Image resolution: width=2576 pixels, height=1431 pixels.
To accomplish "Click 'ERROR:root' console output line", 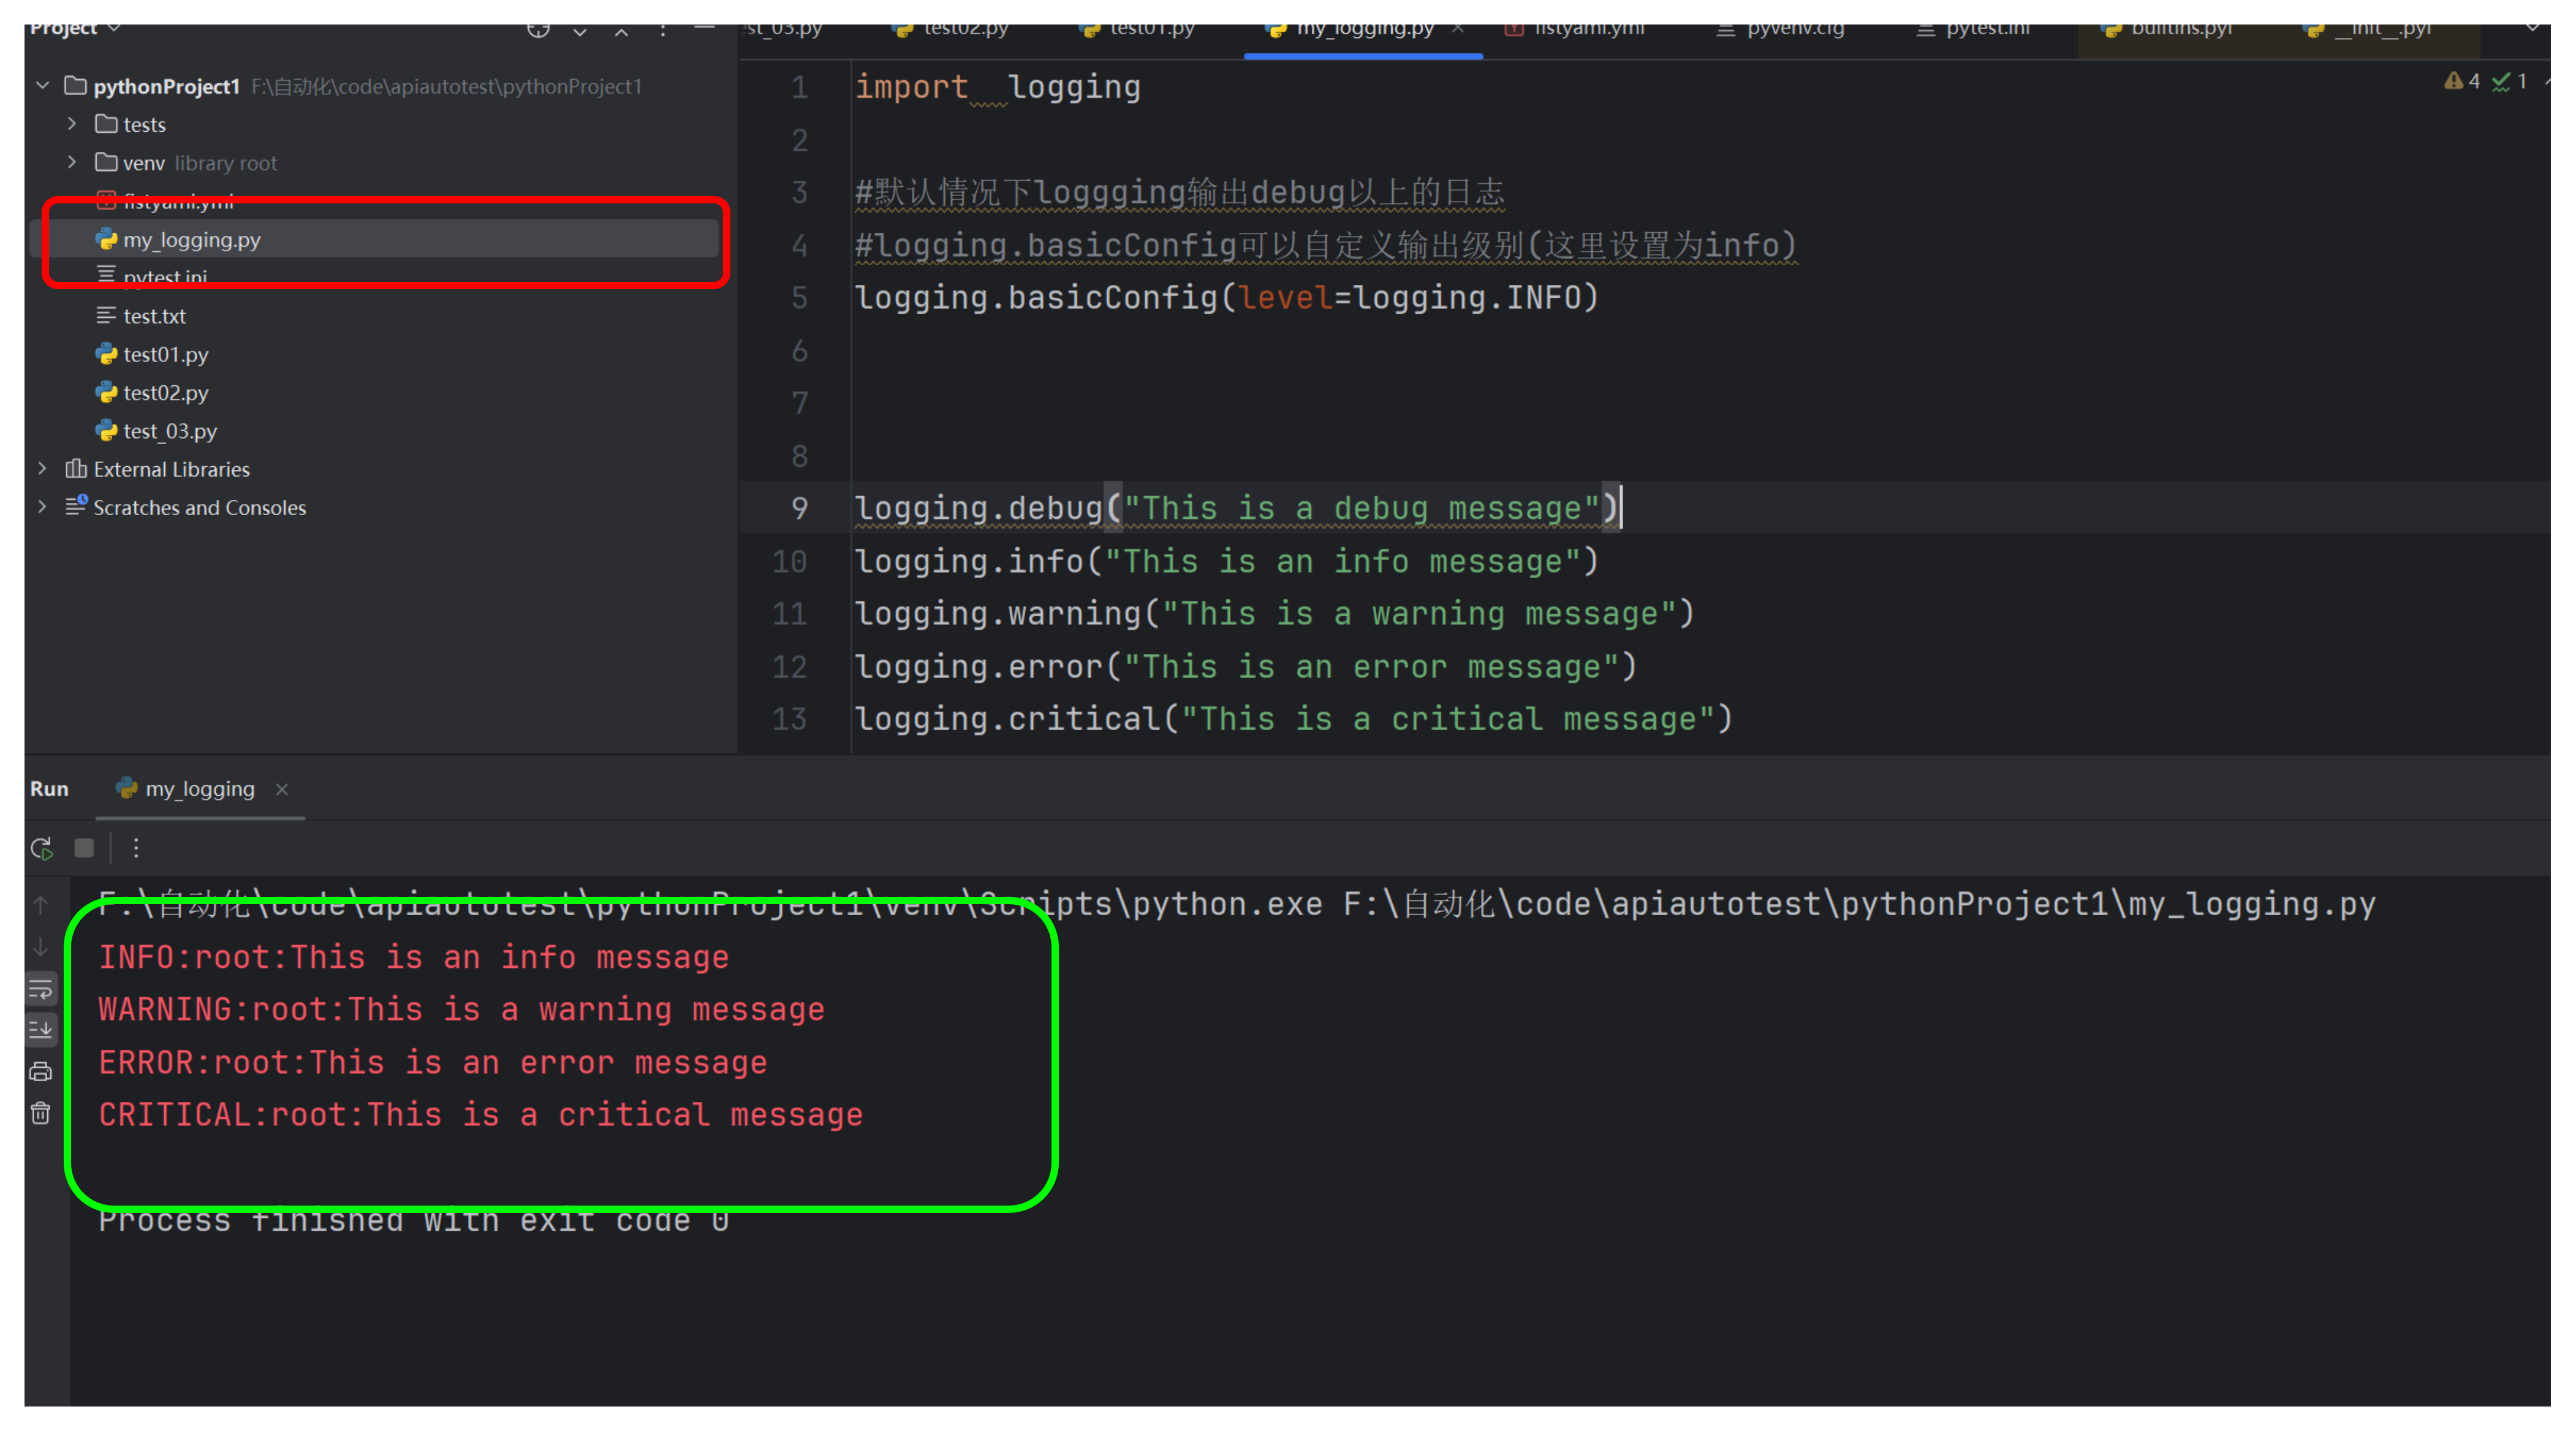I will click(x=432, y=1062).
